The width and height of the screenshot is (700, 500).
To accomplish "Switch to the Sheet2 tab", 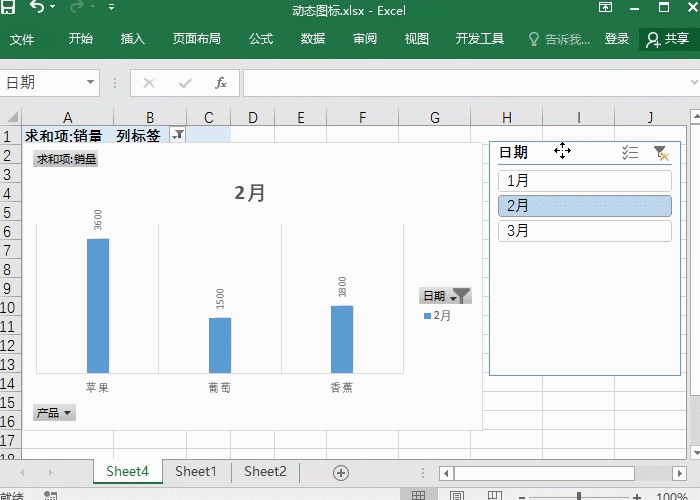I will tap(265, 471).
